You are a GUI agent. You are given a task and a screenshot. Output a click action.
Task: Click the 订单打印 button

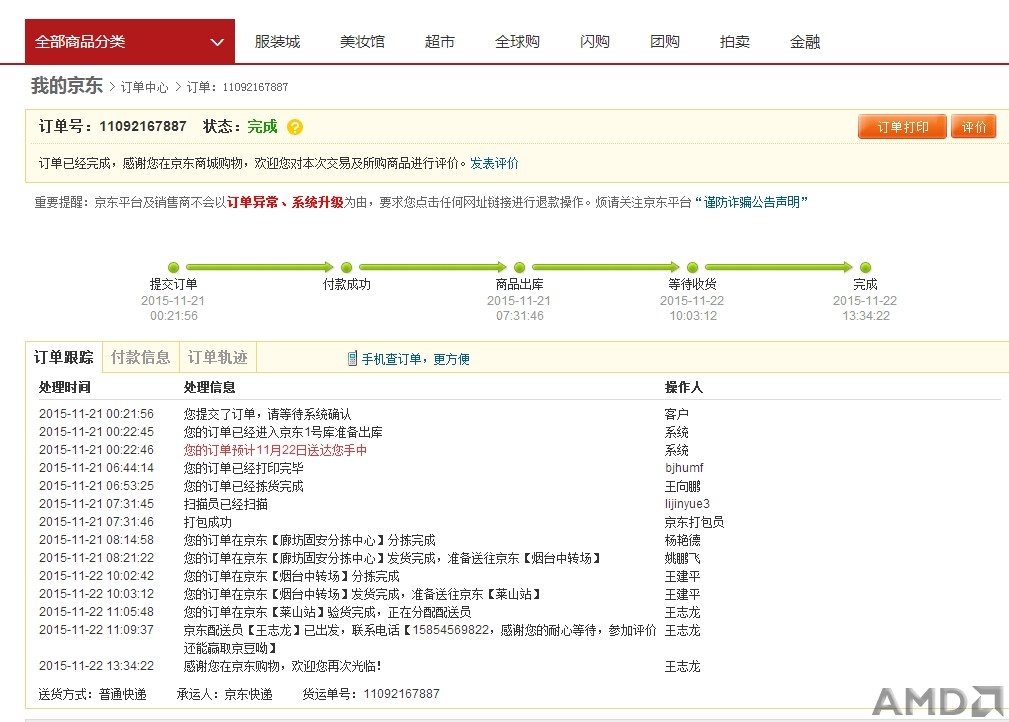pyautogui.click(x=902, y=127)
